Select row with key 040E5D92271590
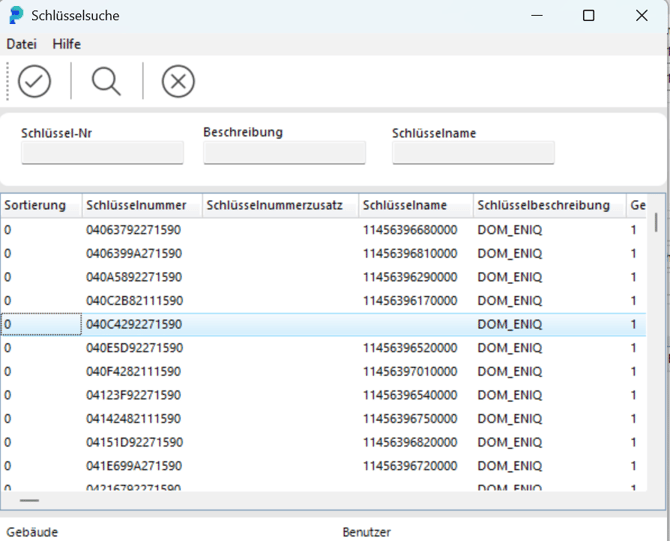The height and width of the screenshot is (541, 670). point(323,348)
